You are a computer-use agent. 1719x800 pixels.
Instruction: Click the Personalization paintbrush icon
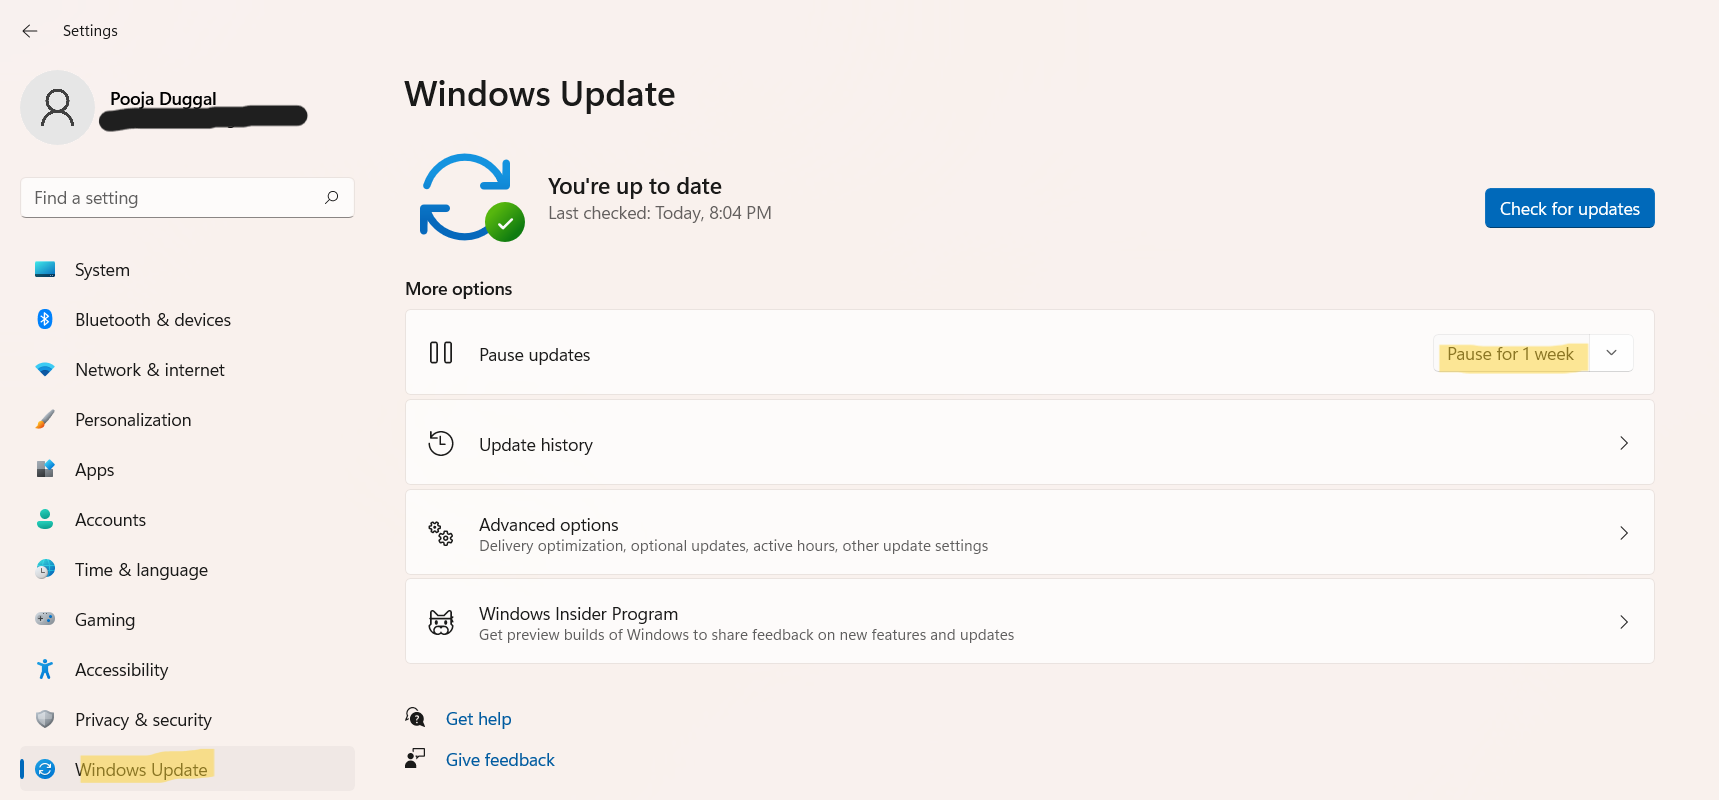(x=45, y=419)
